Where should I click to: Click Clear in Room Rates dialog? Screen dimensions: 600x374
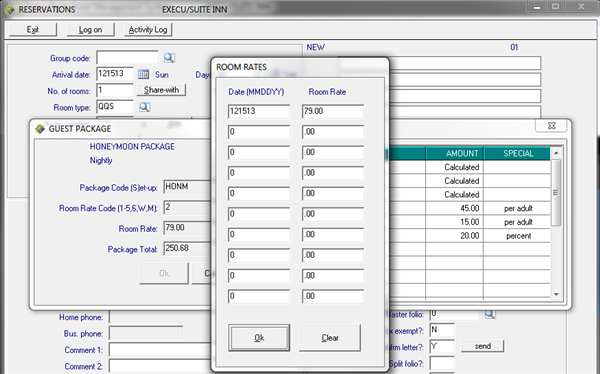pyautogui.click(x=330, y=338)
